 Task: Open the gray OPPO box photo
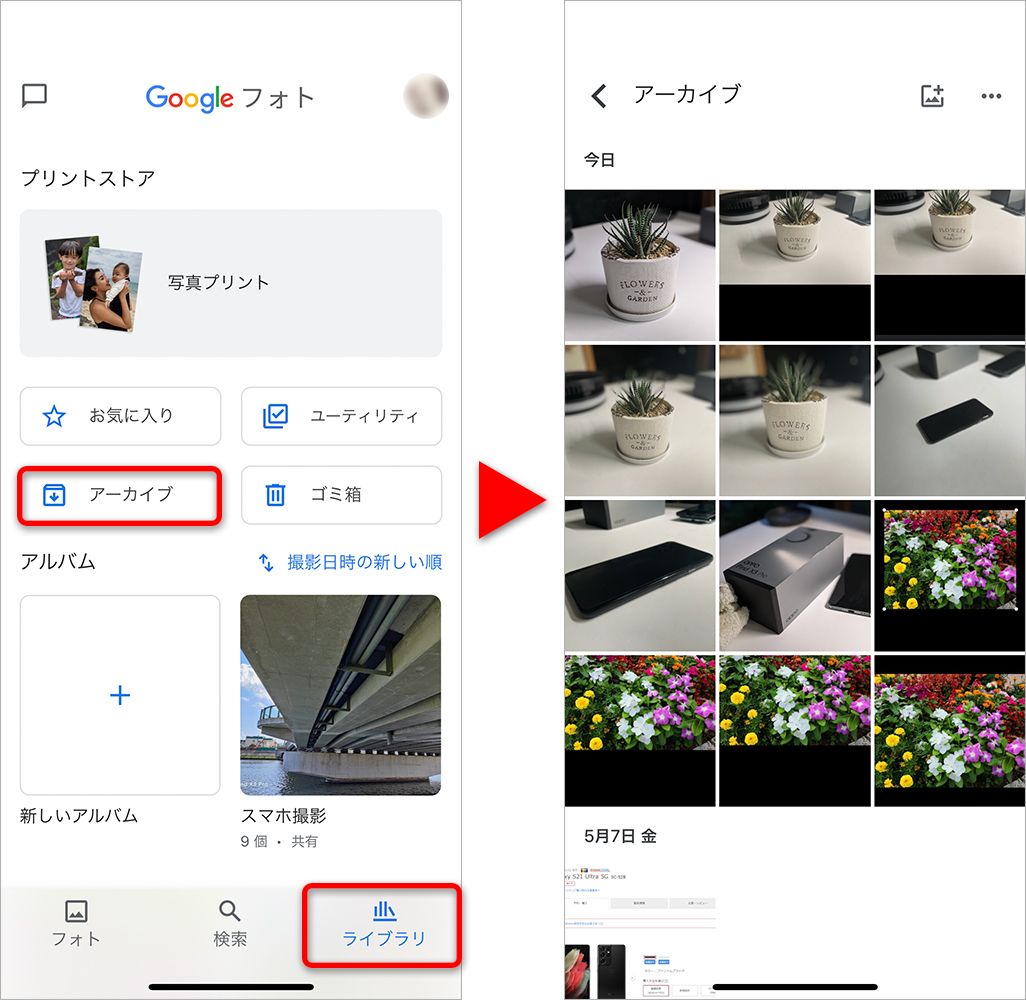tap(795, 575)
